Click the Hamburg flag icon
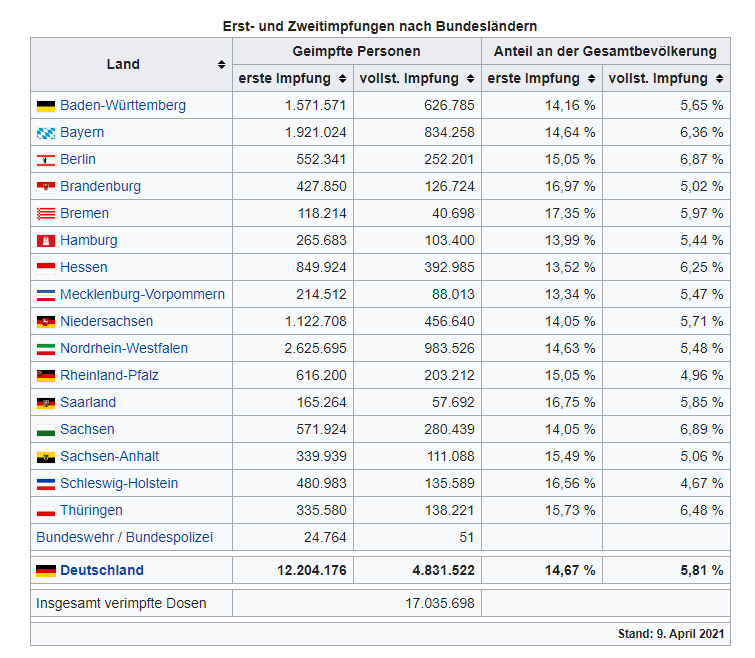Viewport: 755px width, 658px height. (45, 240)
